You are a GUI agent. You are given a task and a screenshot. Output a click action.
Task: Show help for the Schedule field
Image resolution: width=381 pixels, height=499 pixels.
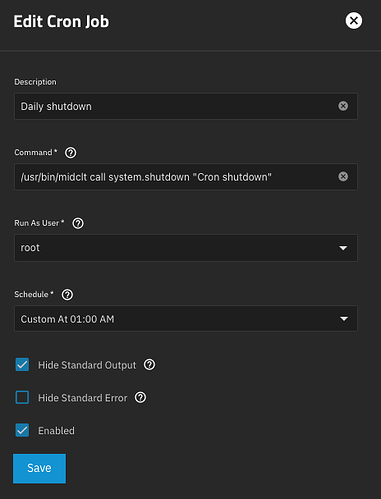(67, 294)
